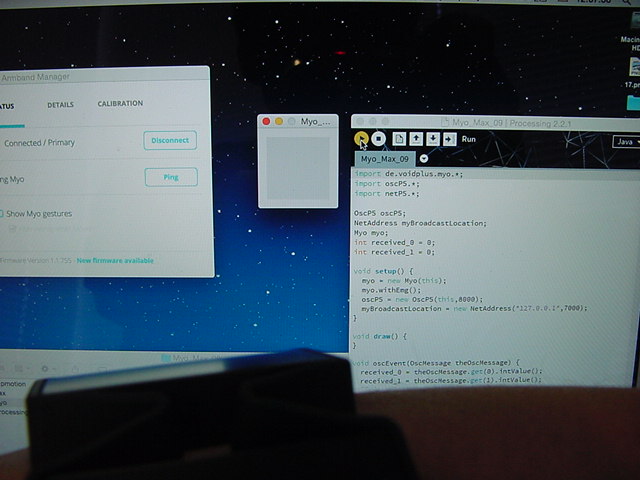Viewport: 640px width, 480px height.
Task: Click the Armband Manager window title
Action: click(35, 77)
